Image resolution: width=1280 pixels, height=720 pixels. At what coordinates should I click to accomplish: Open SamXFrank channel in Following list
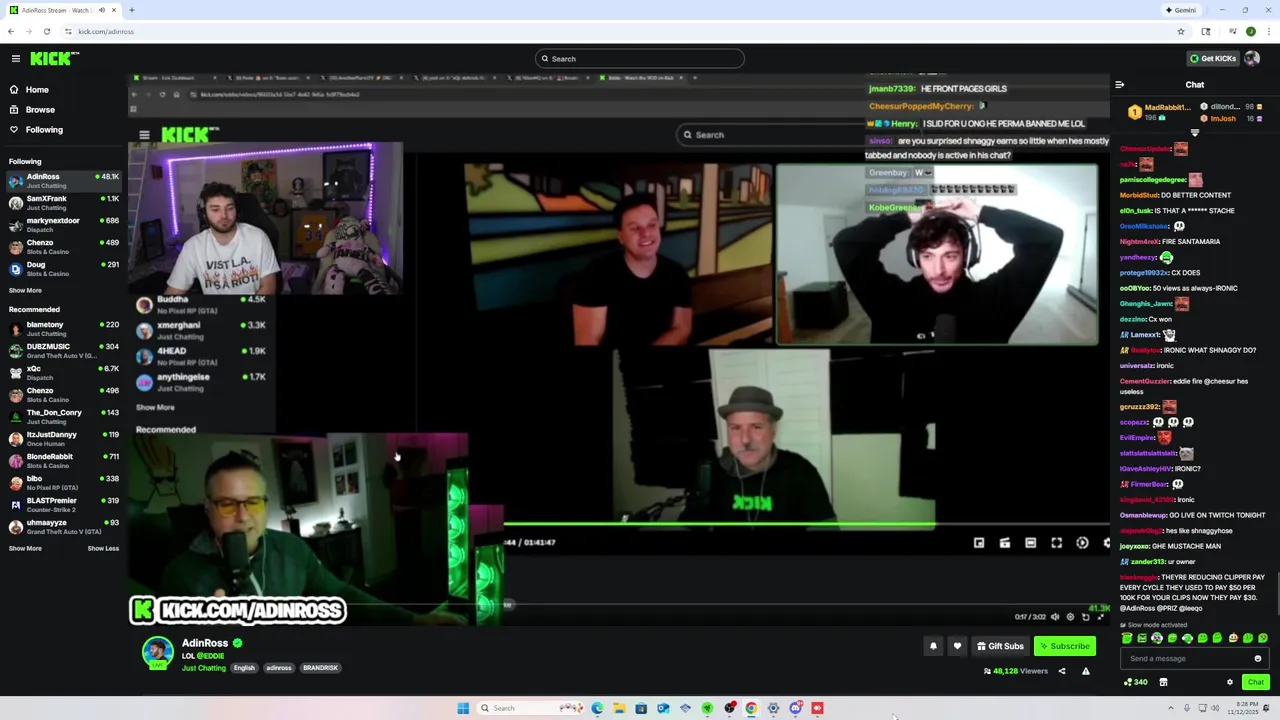coord(62,202)
